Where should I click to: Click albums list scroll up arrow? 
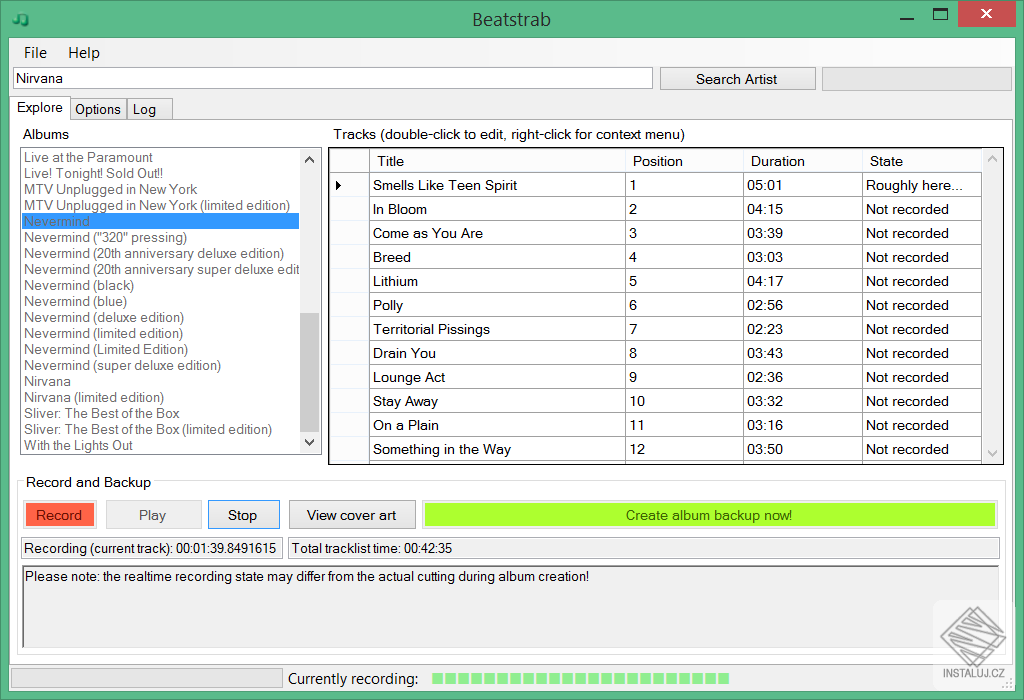[310, 159]
